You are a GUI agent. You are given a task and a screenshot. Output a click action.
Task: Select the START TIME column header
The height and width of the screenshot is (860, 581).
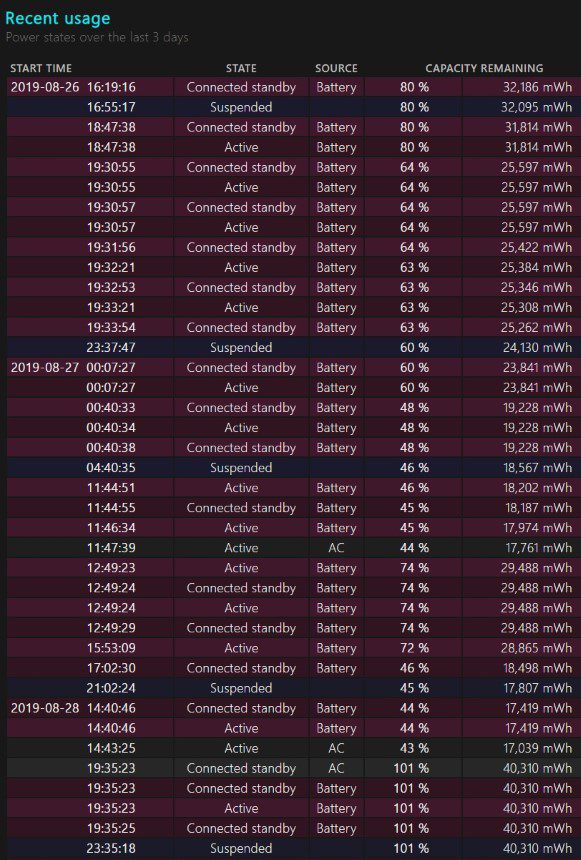coord(41,68)
